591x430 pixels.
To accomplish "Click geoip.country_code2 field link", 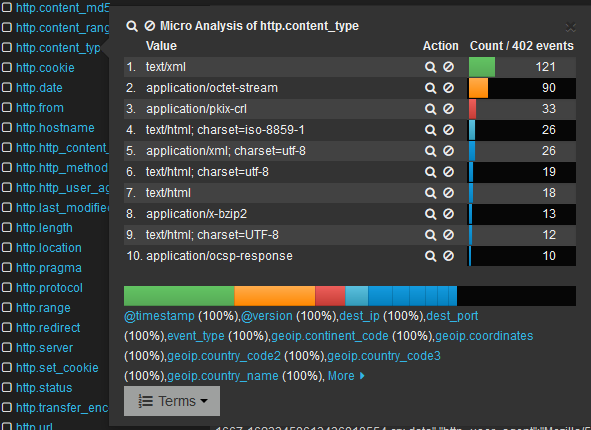I will point(224,356).
